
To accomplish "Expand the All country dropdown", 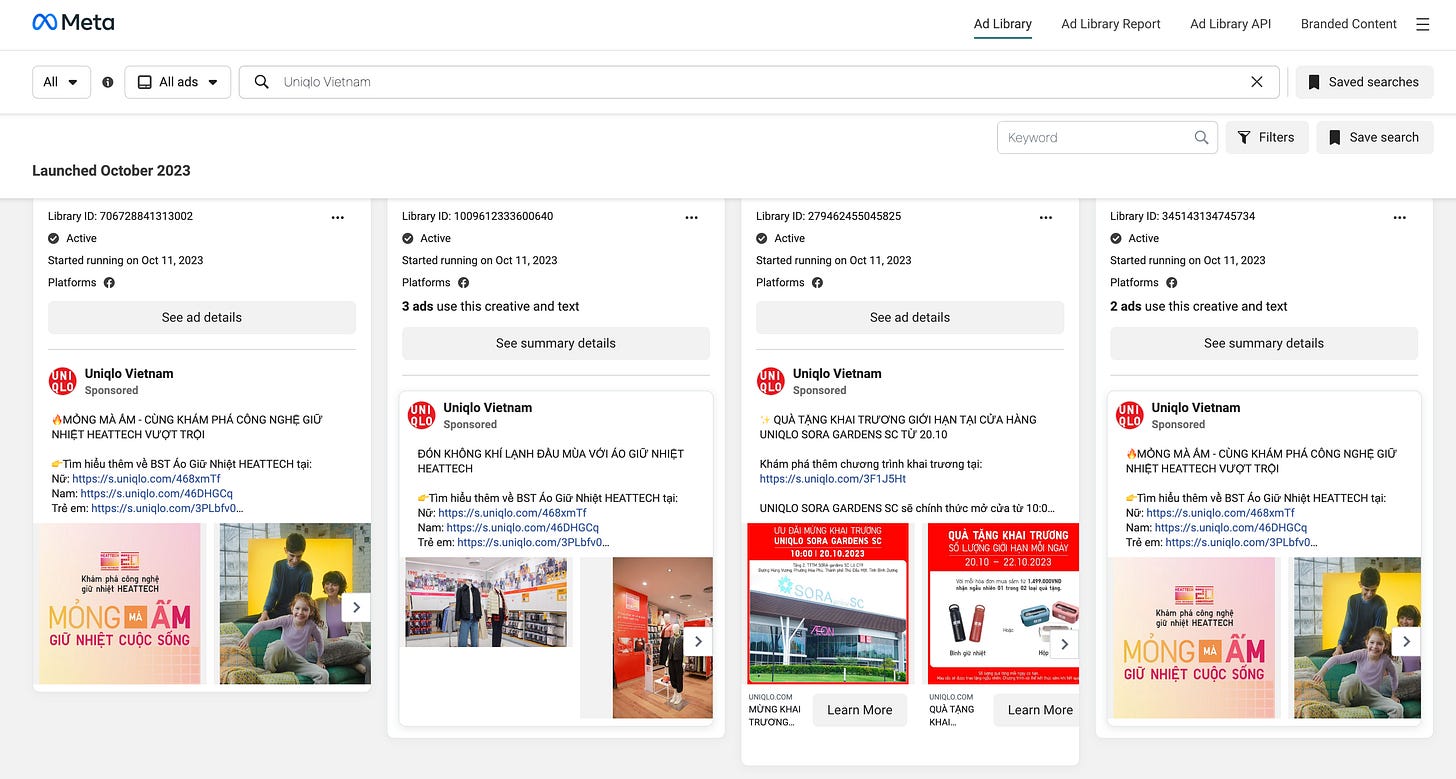I will pos(61,82).
